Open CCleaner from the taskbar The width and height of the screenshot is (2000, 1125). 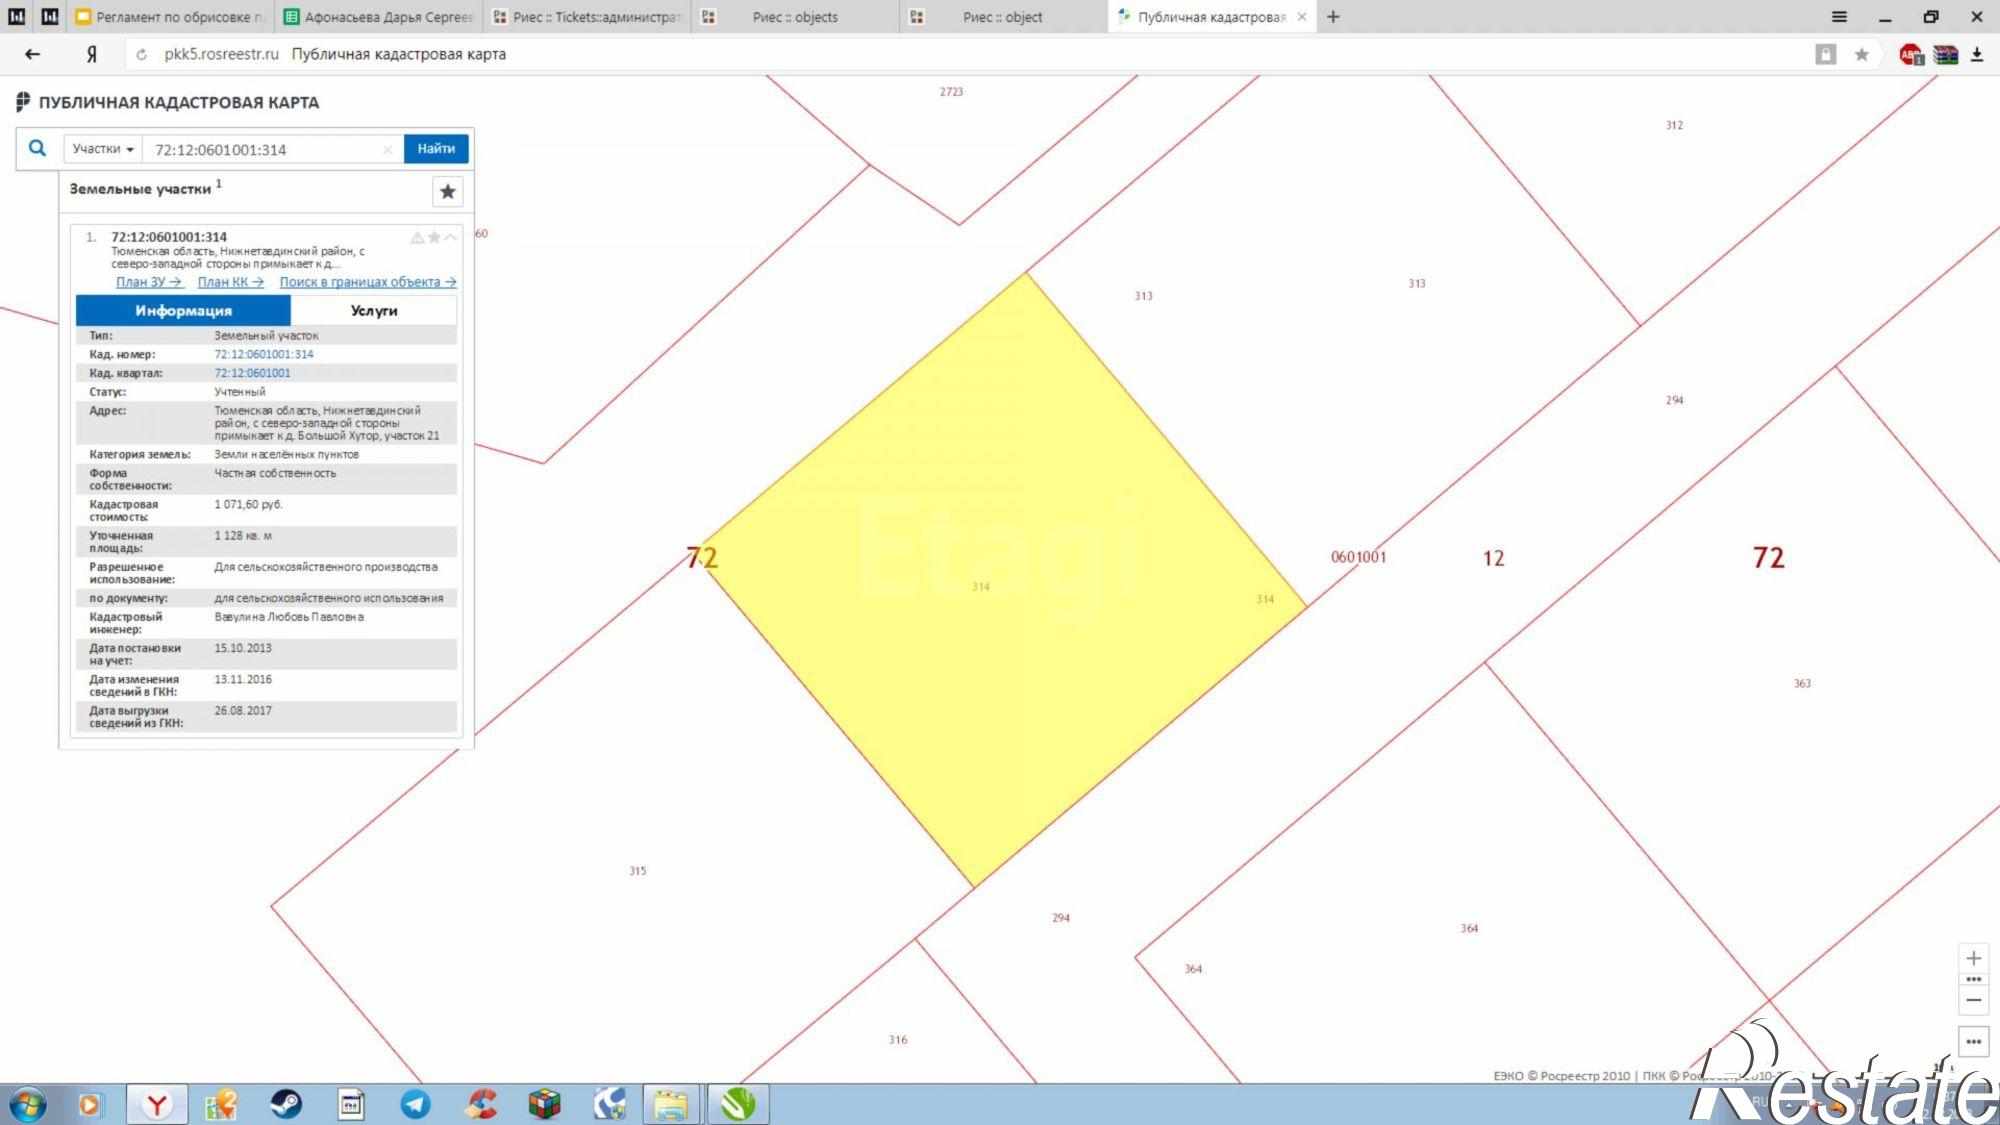pyautogui.click(x=481, y=1104)
